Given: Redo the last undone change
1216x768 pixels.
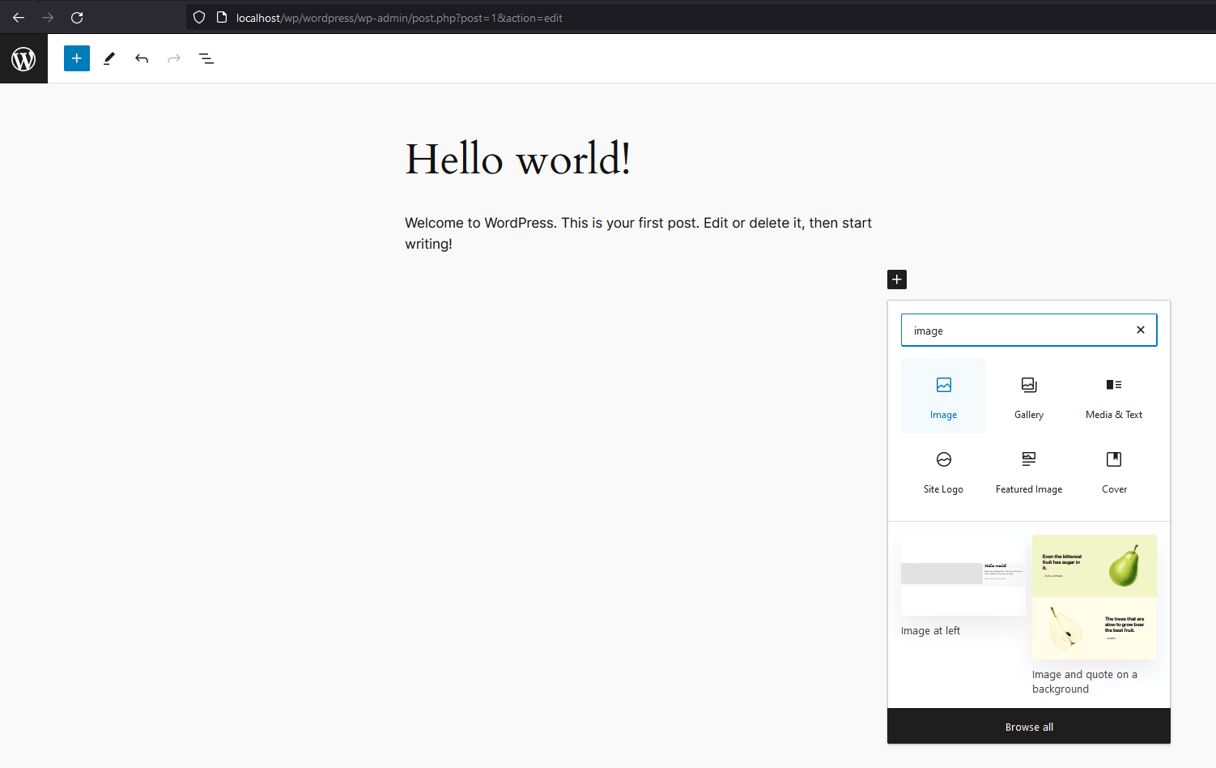Looking at the screenshot, I should click(173, 58).
